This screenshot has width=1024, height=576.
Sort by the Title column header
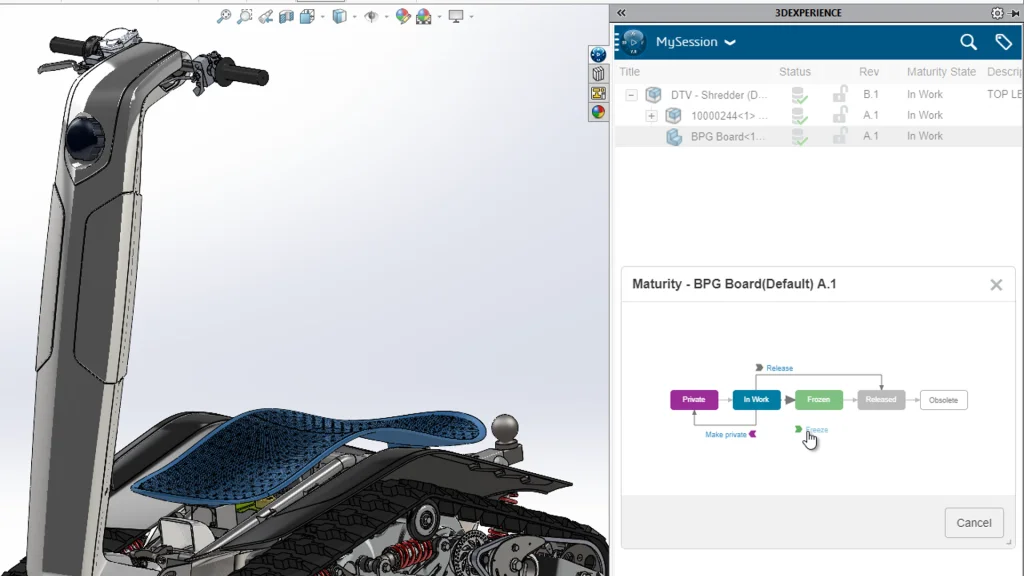[630, 72]
